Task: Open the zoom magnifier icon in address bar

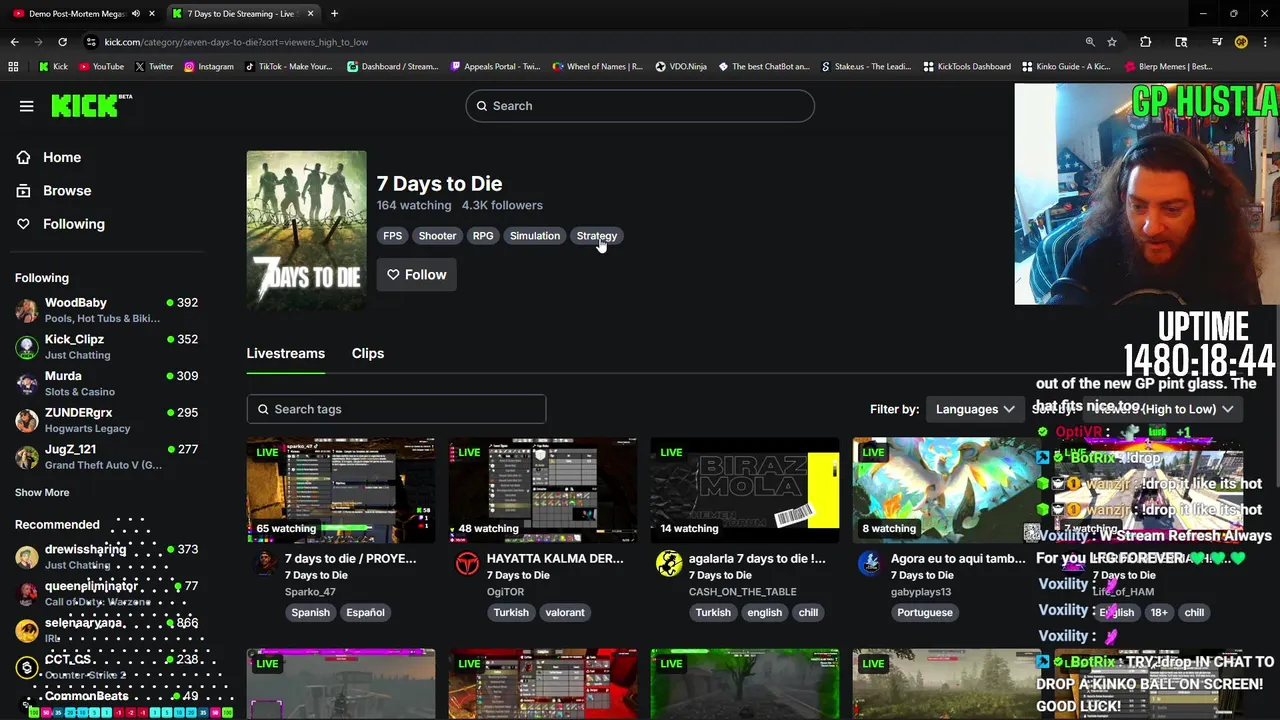Action: point(1090,42)
